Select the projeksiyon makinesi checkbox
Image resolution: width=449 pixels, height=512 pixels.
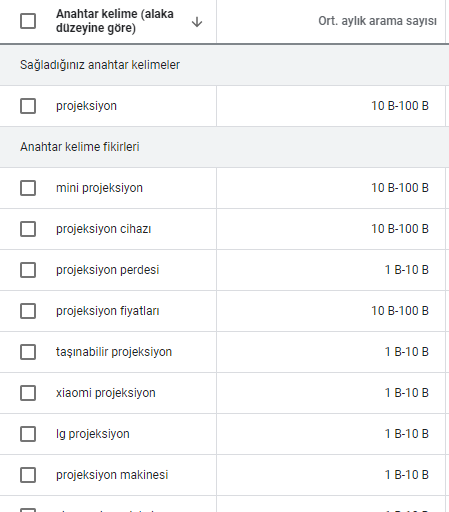[x=28, y=475]
